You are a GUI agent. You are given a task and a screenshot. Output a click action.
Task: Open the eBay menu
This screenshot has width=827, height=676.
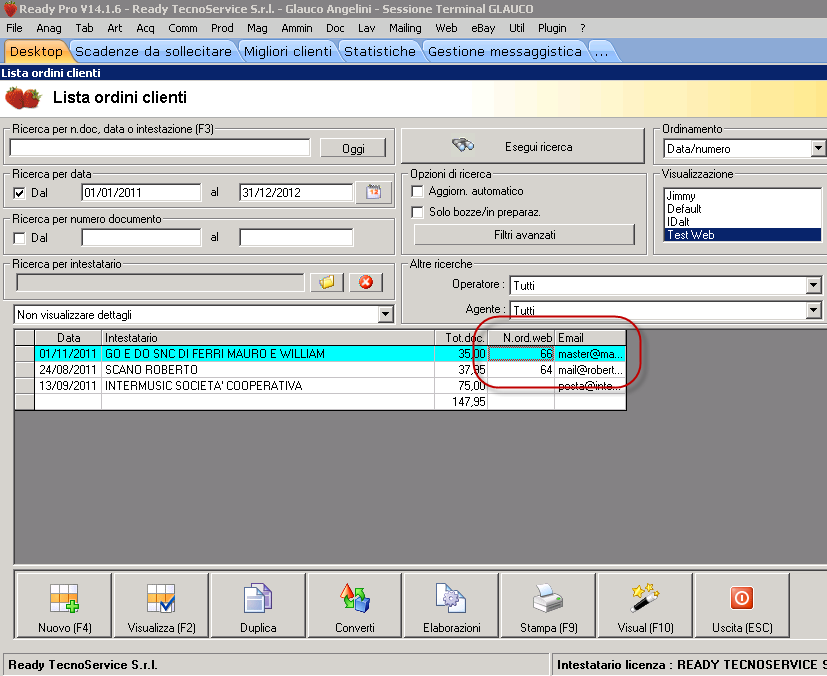(x=483, y=28)
